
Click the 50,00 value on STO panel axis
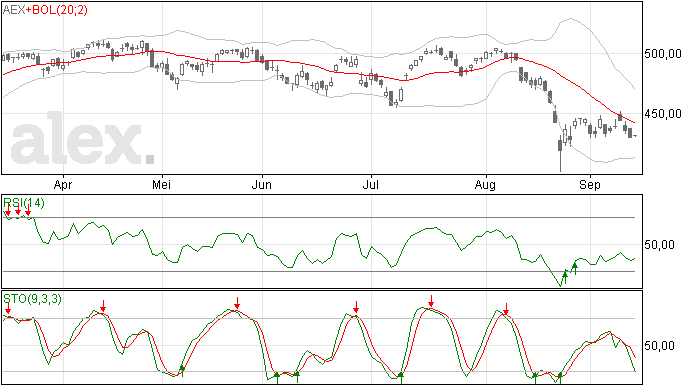click(659, 346)
